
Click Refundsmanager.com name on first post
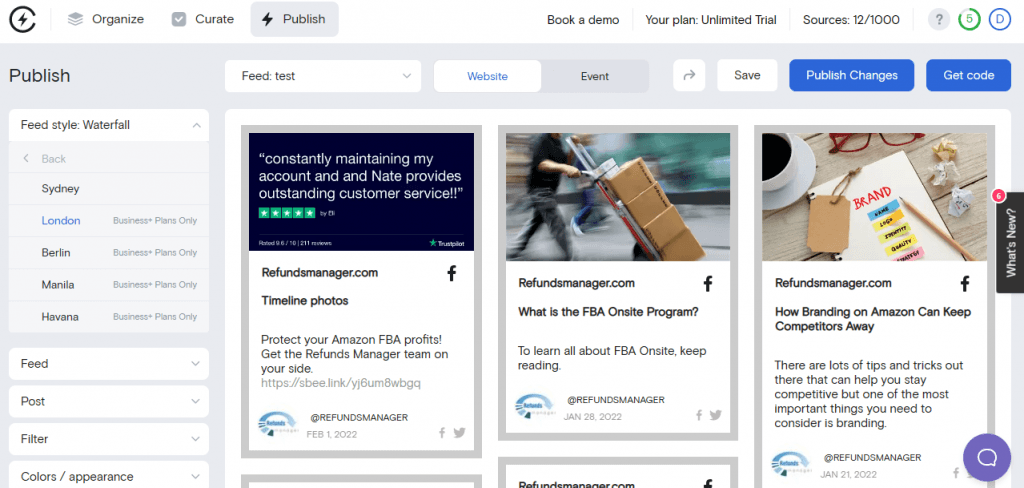[x=319, y=273]
